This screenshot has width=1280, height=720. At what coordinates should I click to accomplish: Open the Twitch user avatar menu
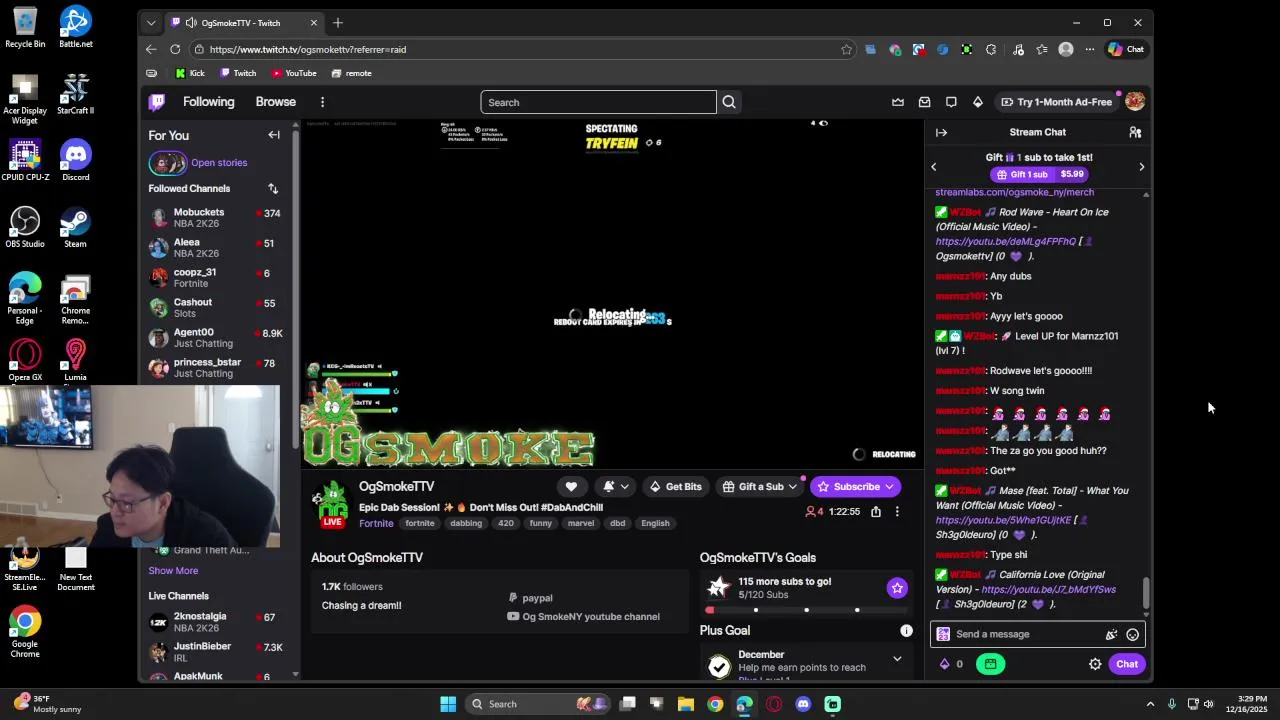1134,102
